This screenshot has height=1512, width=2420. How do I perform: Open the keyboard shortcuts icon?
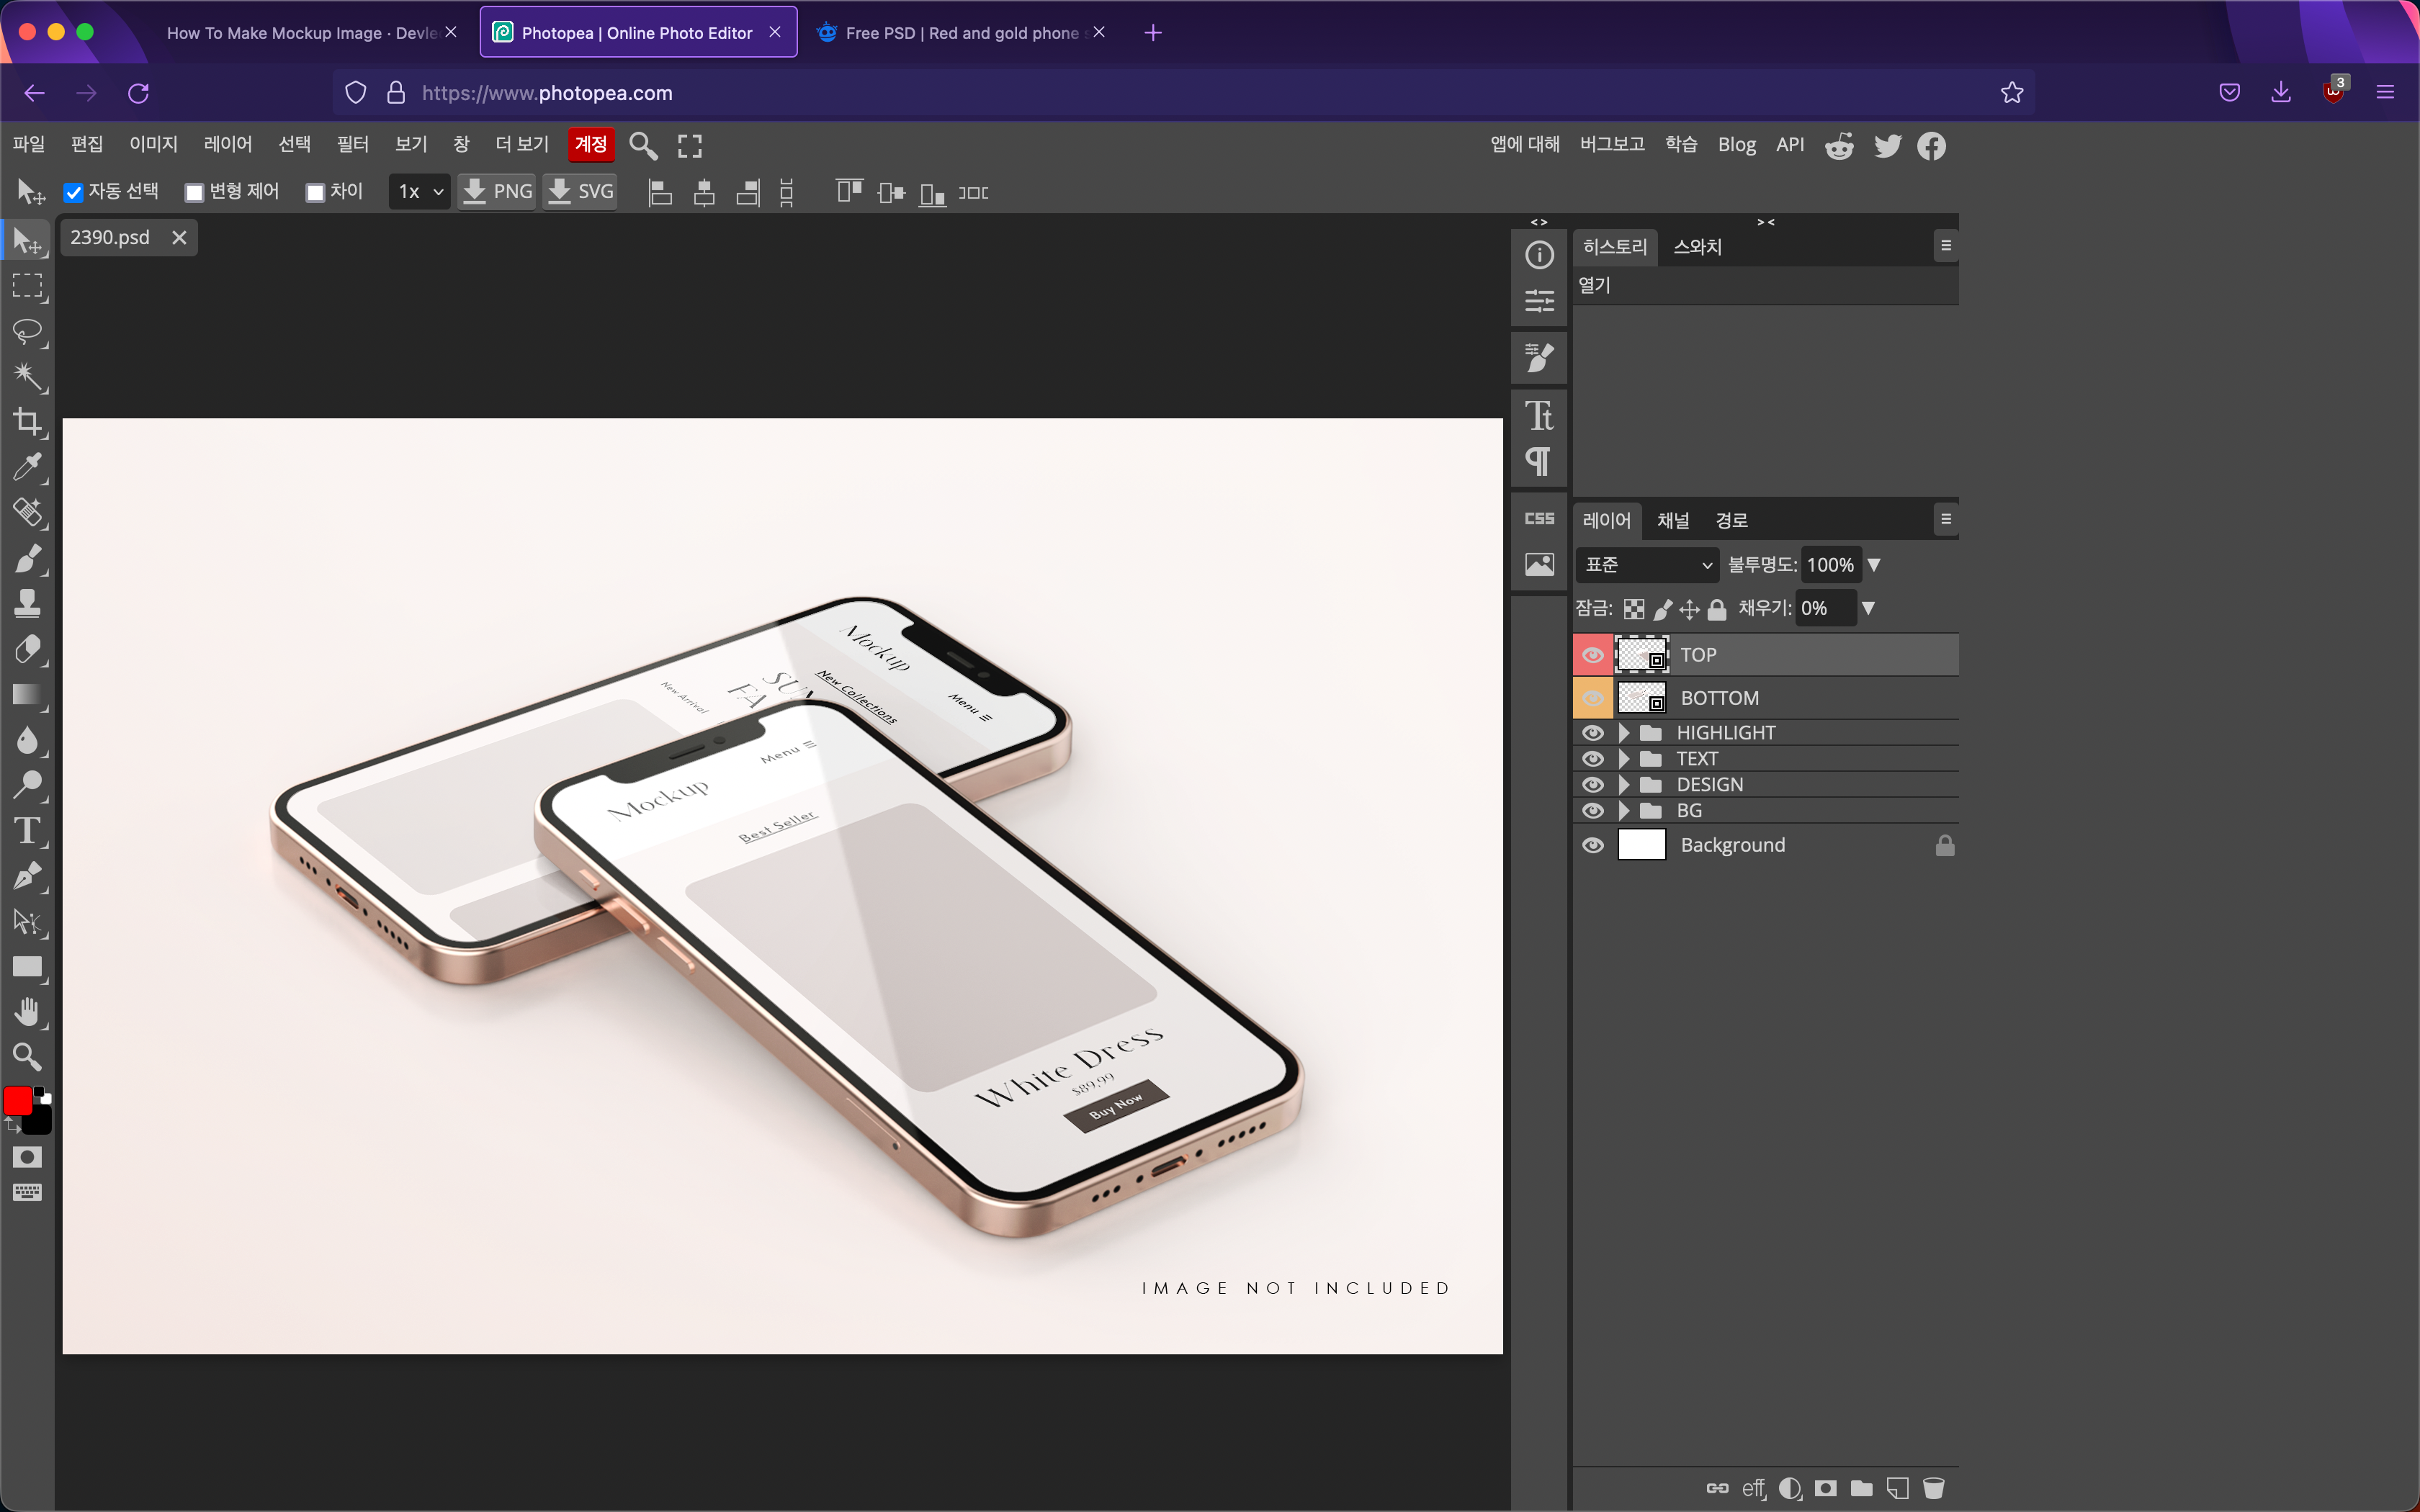coord(27,1192)
